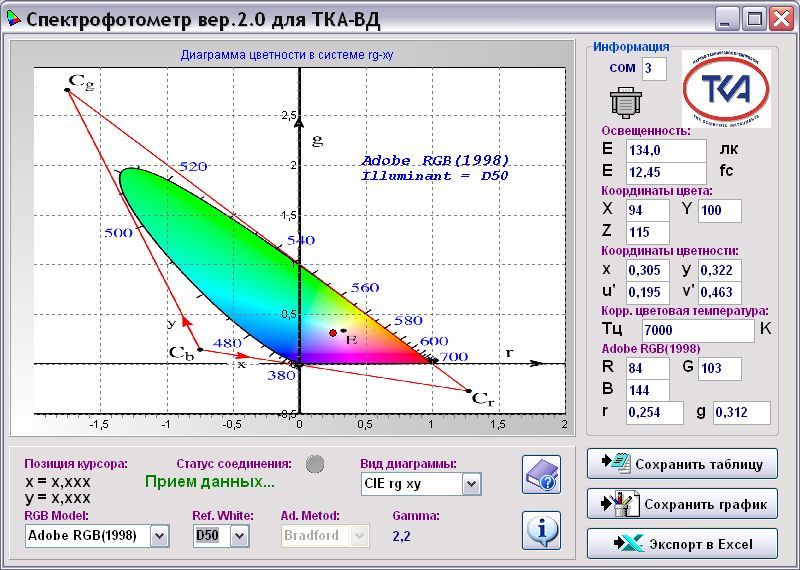Open the Вид диаграммы dropdown
Viewport: 800px width, 570px height.
pyautogui.click(x=471, y=484)
